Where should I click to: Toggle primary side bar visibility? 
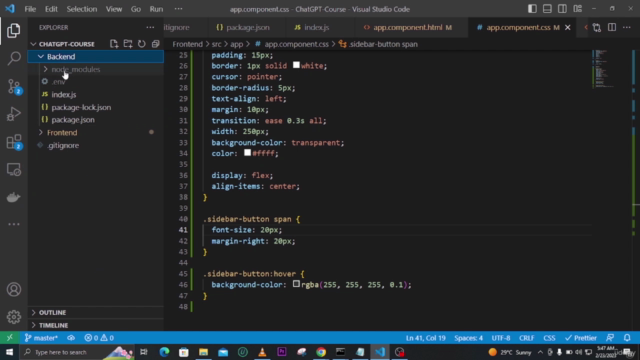[532, 9]
